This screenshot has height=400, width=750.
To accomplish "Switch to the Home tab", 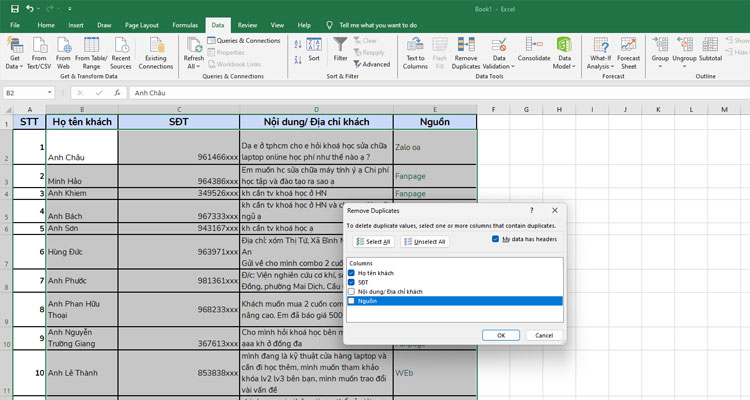I will 46,25.
